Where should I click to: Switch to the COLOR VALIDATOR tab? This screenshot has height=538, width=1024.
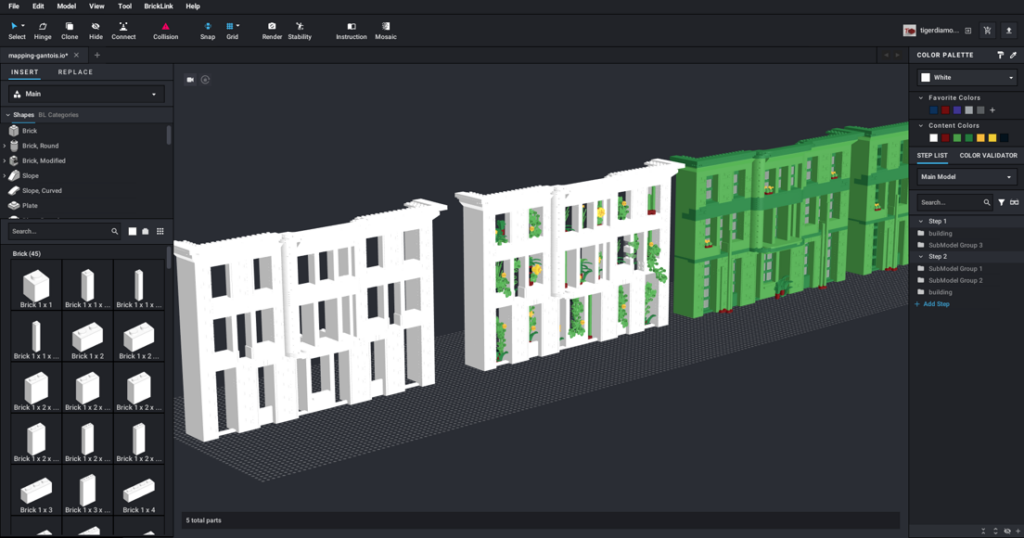(988, 155)
